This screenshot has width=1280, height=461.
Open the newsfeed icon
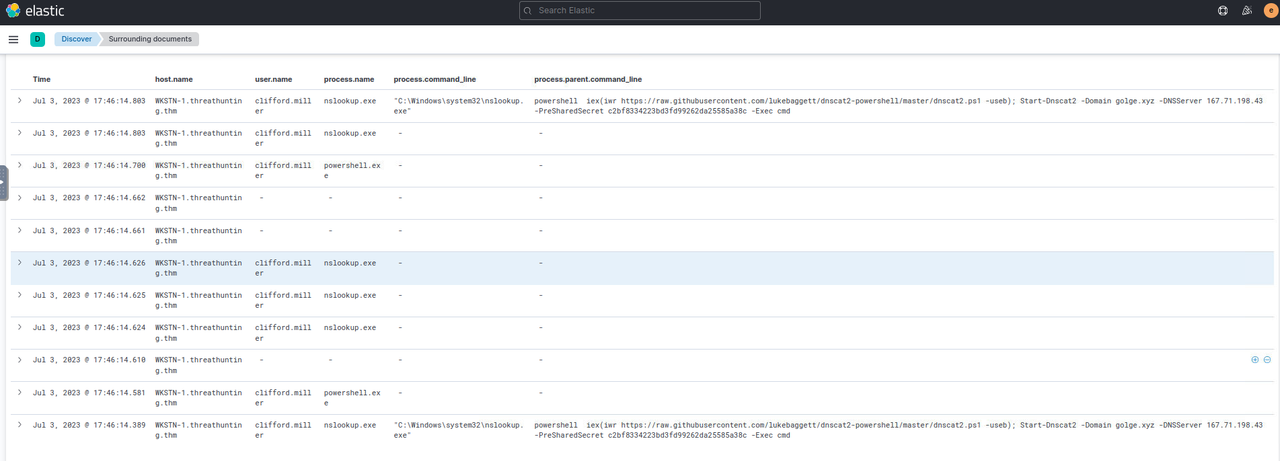[x=1246, y=11]
